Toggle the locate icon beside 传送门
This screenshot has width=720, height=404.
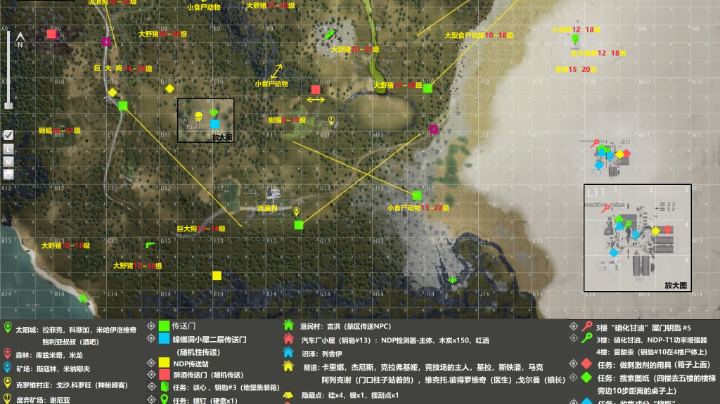[151, 326]
